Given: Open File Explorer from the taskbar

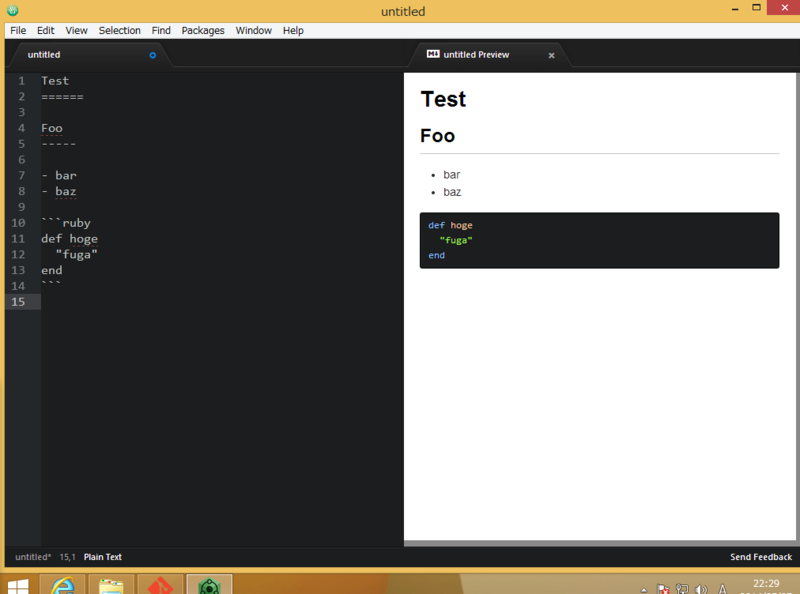Looking at the screenshot, I should [x=111, y=585].
